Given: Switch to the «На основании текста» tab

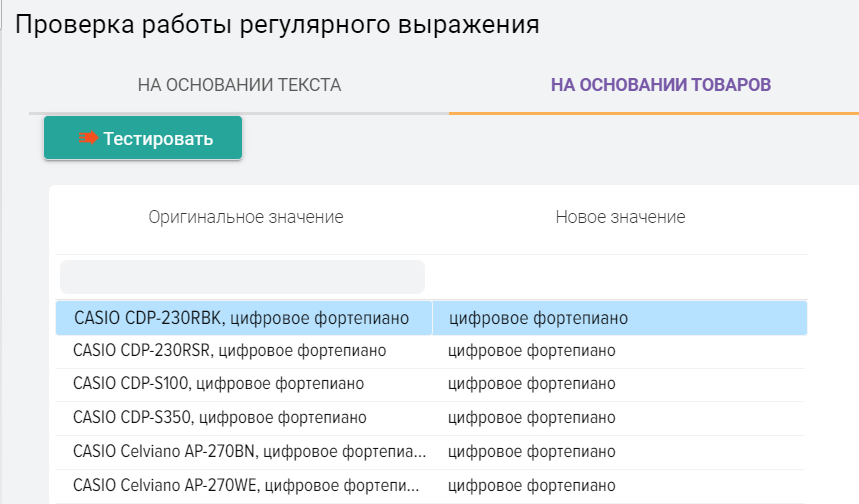Looking at the screenshot, I should (239, 85).
